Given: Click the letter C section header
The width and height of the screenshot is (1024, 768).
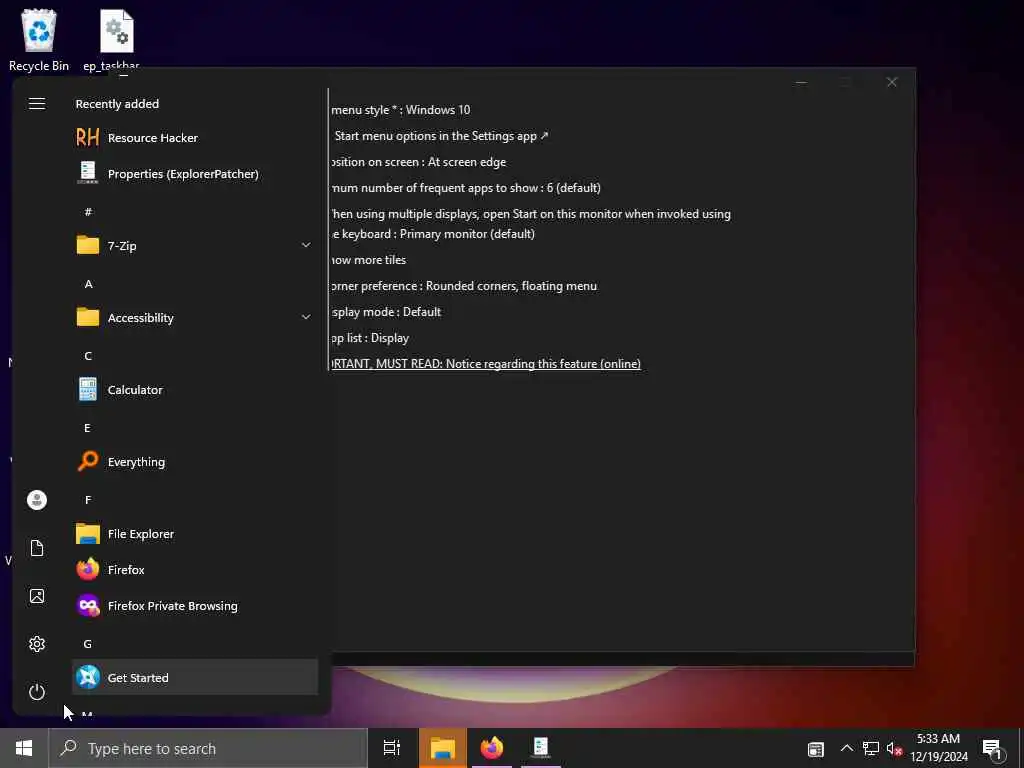Looking at the screenshot, I should 88,355.
